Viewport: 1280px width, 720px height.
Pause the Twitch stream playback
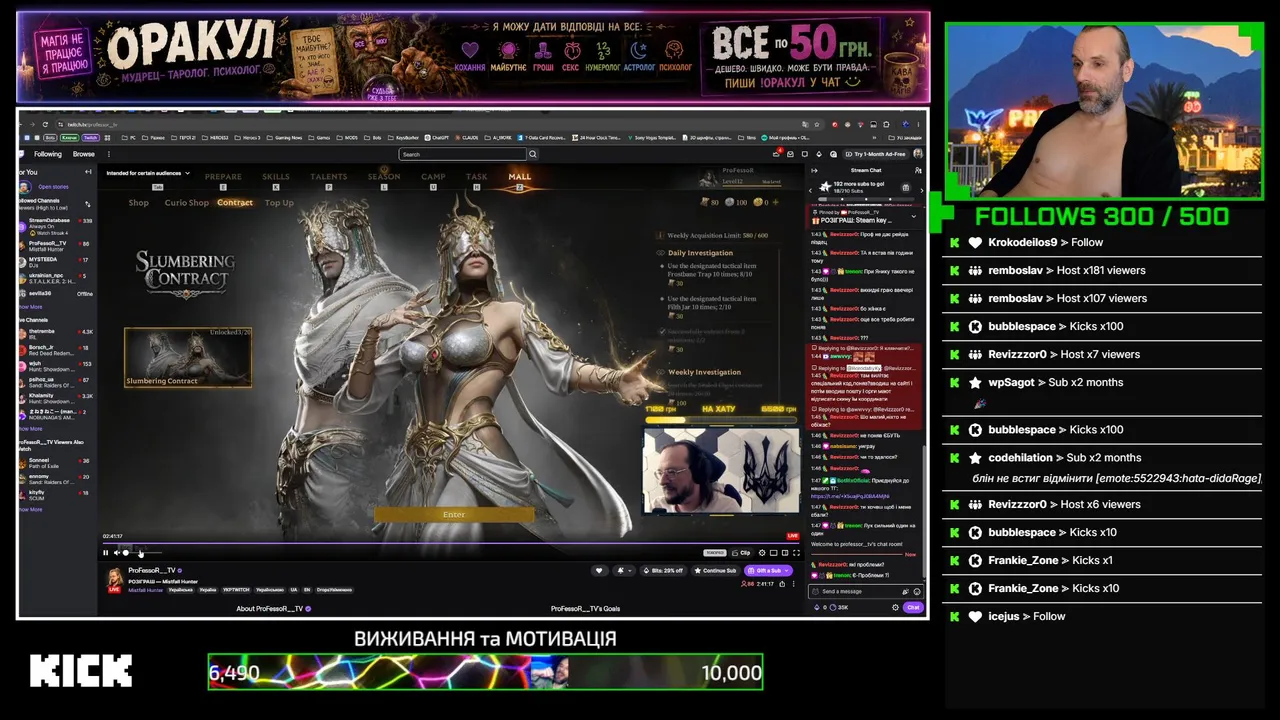point(105,553)
